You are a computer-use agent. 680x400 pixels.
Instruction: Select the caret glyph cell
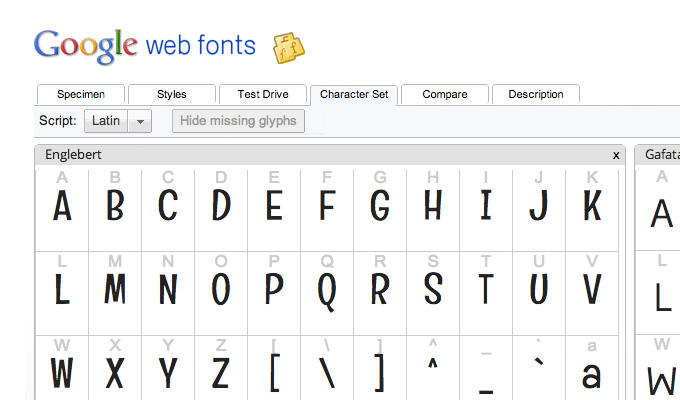[x=433, y=368]
